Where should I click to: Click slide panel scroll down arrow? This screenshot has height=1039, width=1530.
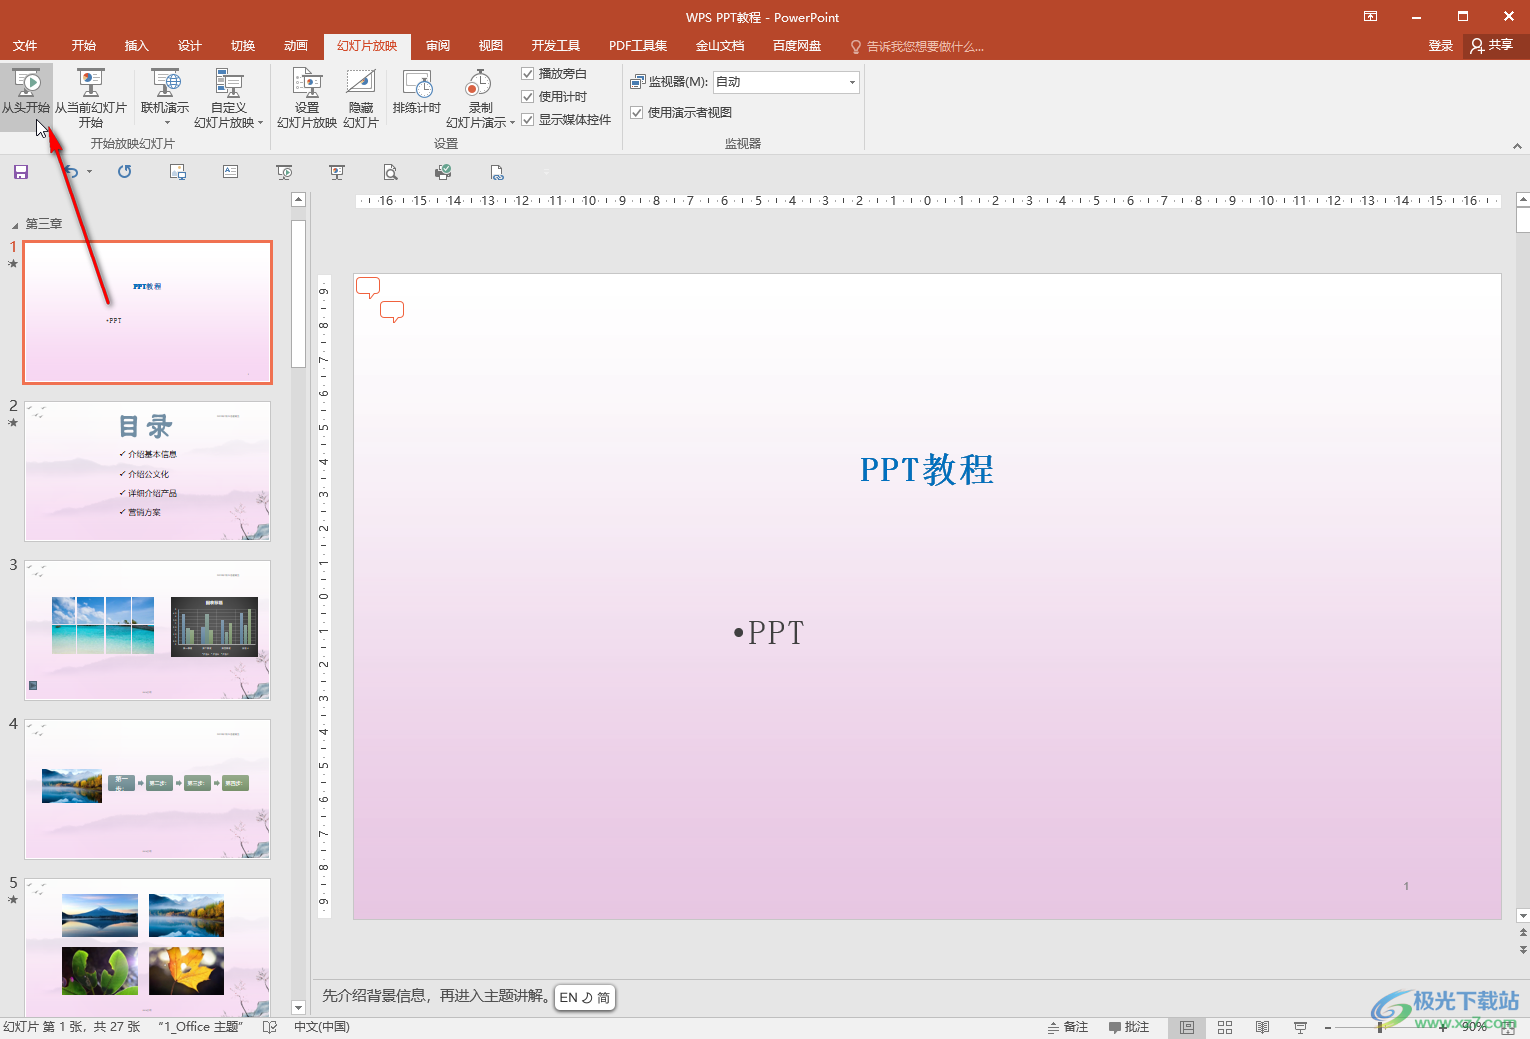pyautogui.click(x=298, y=1007)
